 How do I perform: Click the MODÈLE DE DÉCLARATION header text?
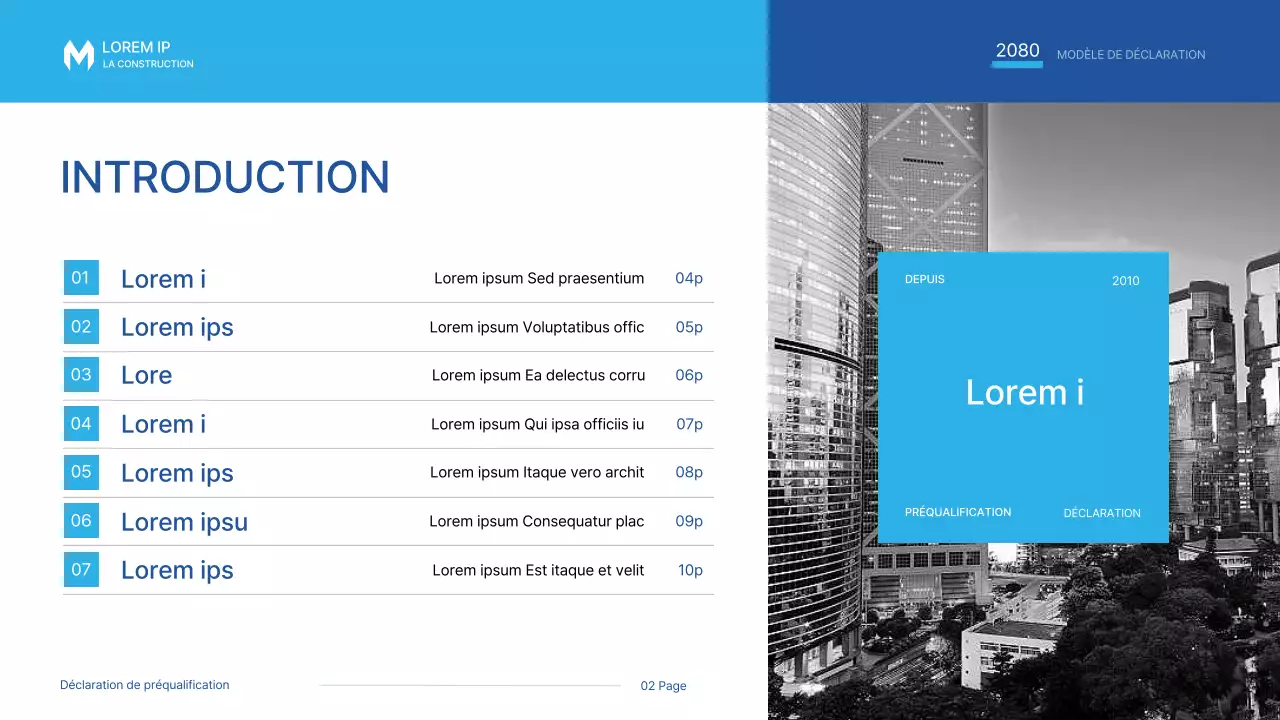(x=1131, y=55)
